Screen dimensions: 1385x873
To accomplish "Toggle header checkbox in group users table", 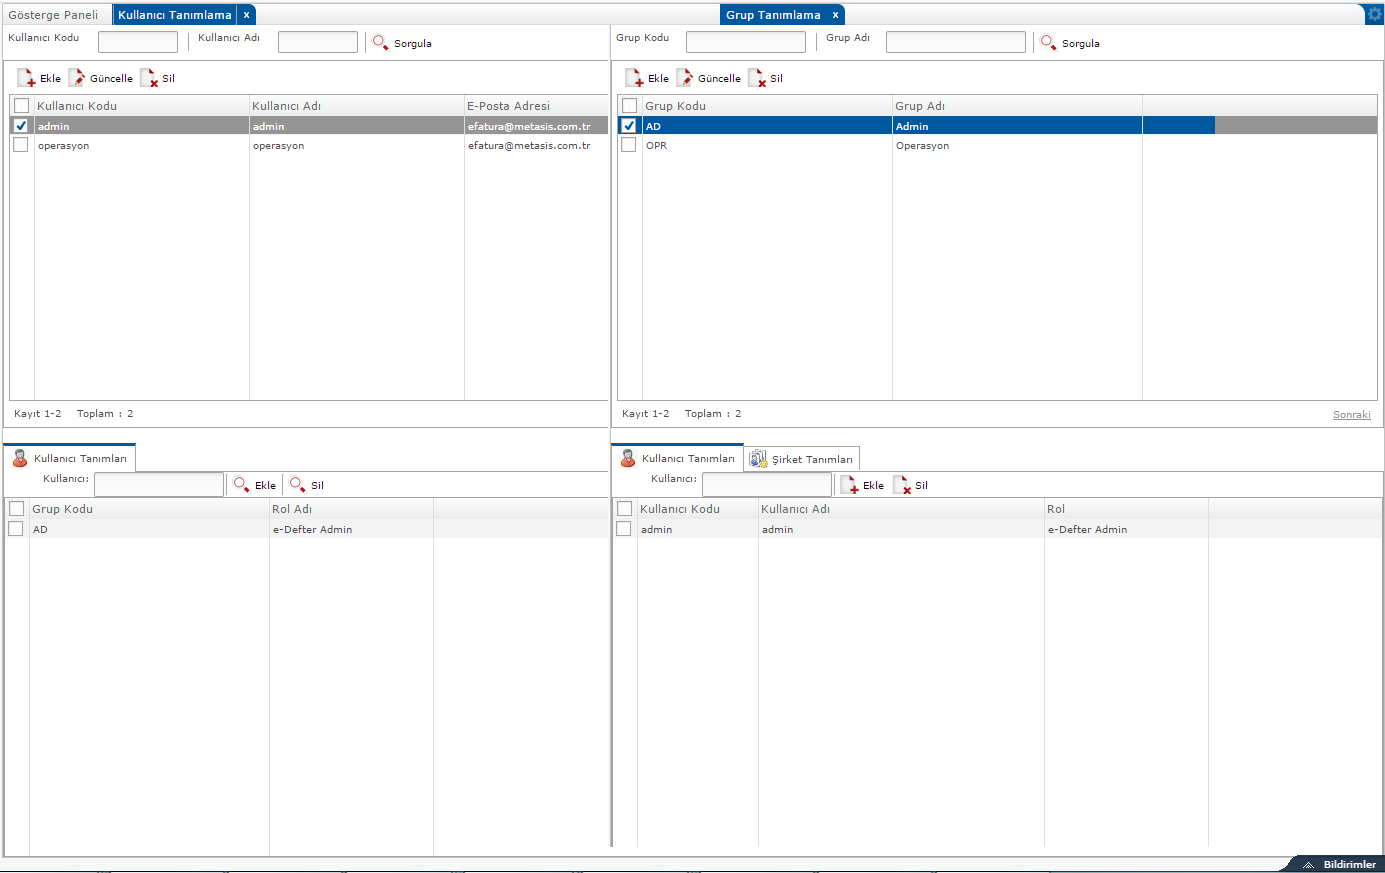I will (624, 509).
